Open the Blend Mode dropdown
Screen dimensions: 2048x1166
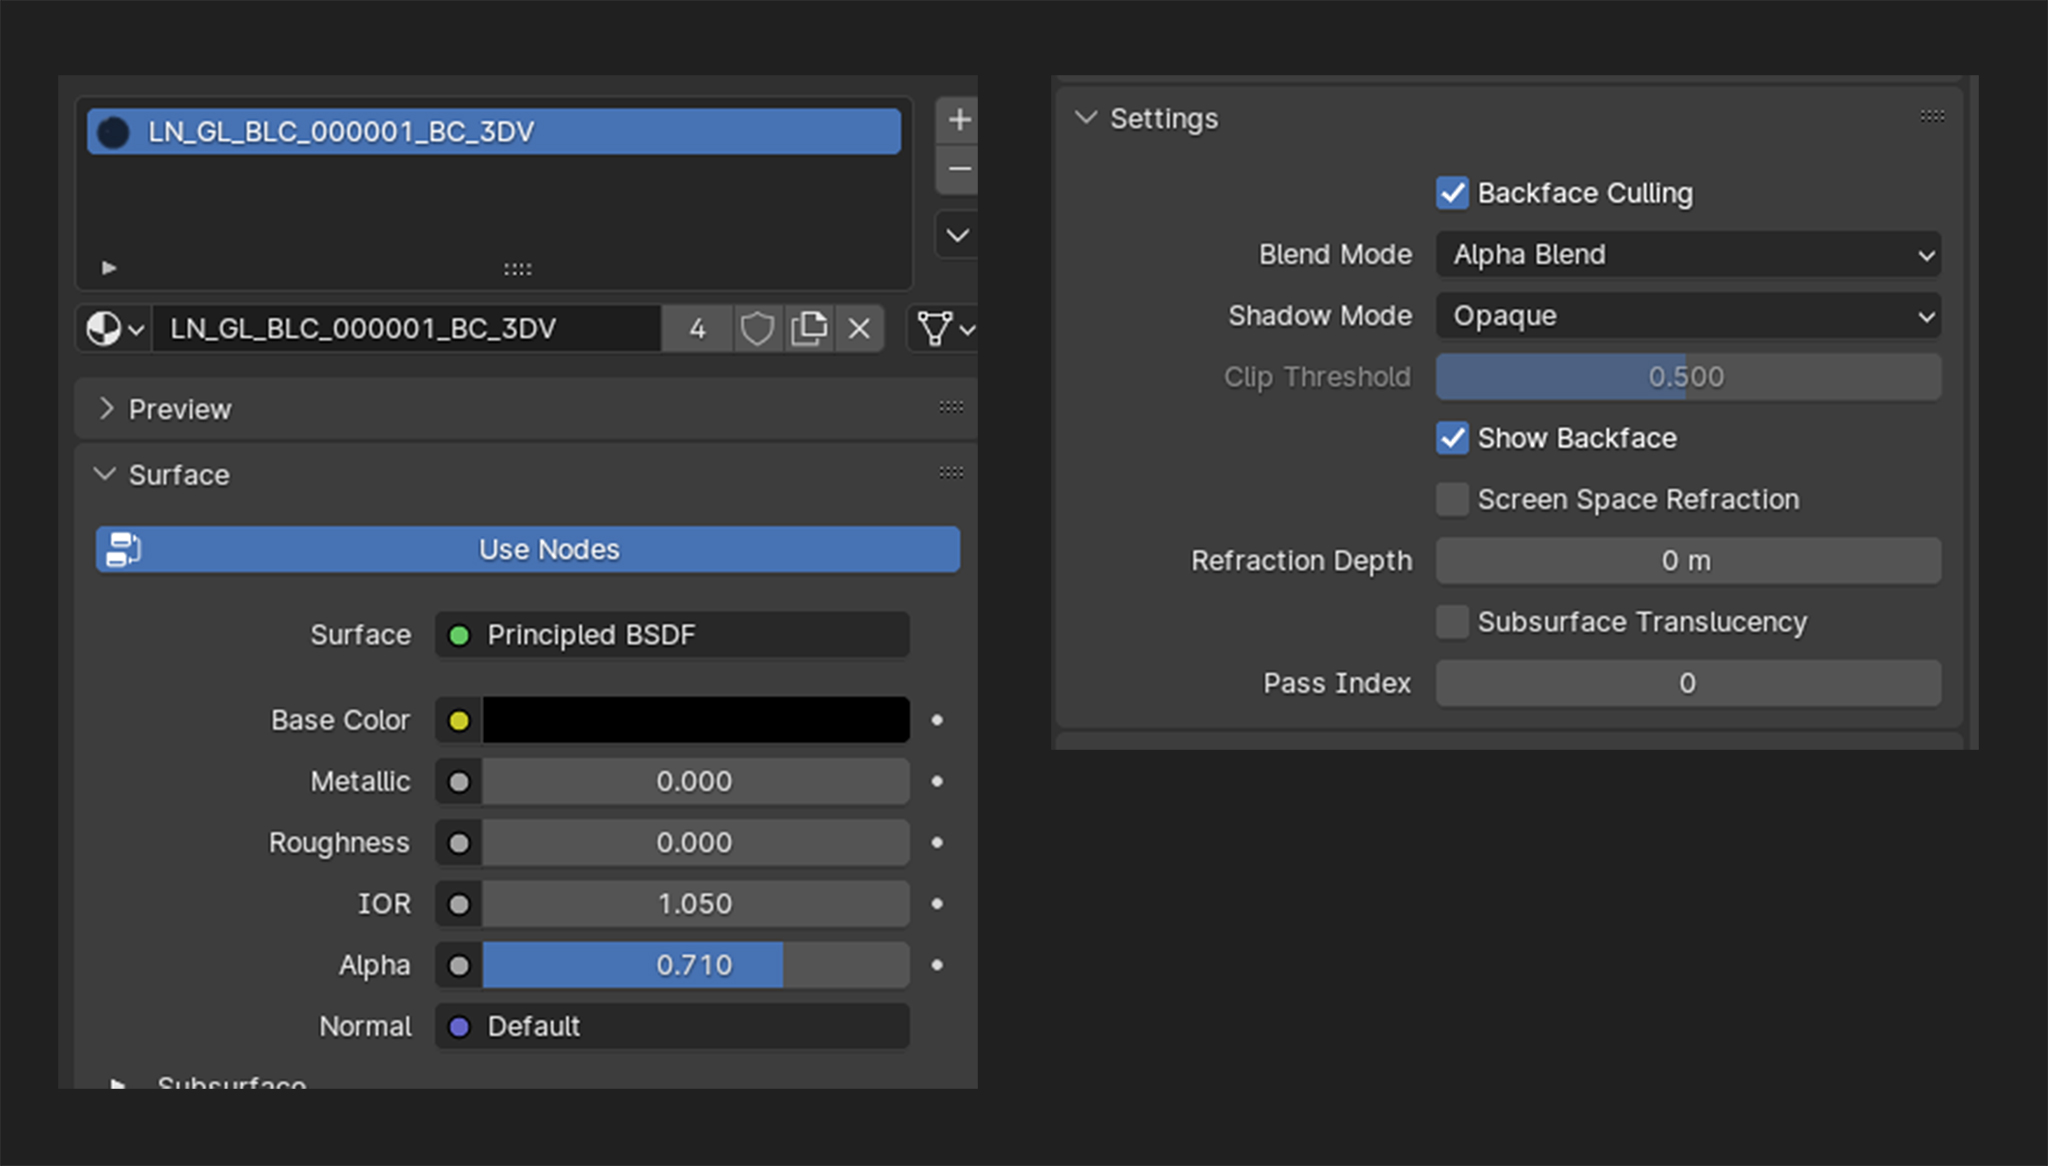click(1688, 254)
